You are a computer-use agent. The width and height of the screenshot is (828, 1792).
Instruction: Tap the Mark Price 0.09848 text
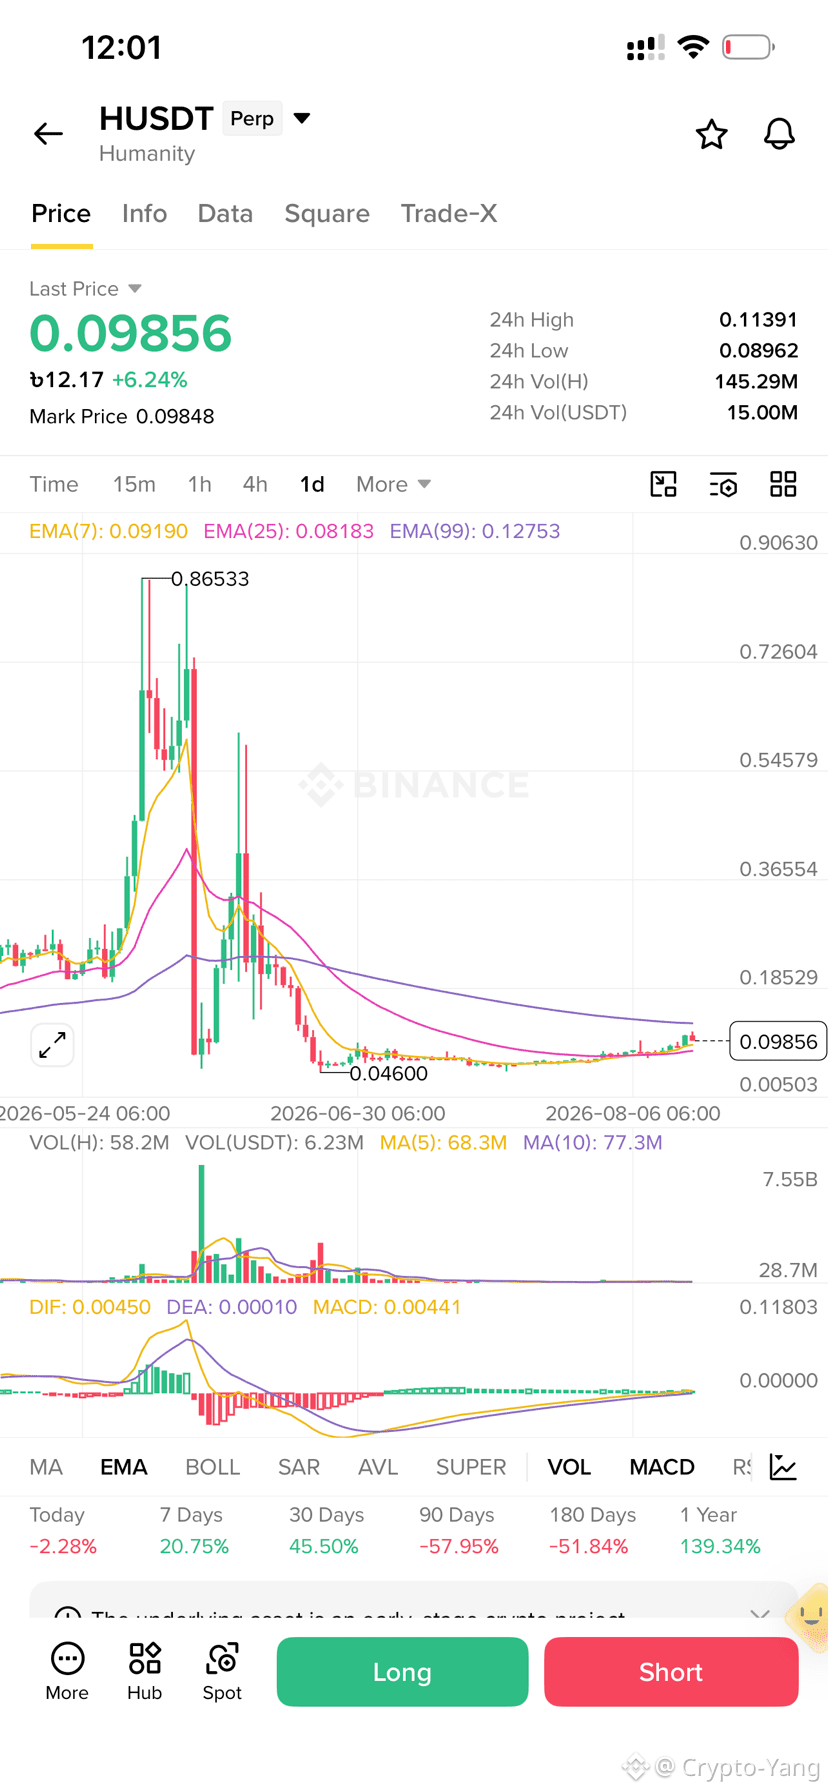tap(122, 416)
